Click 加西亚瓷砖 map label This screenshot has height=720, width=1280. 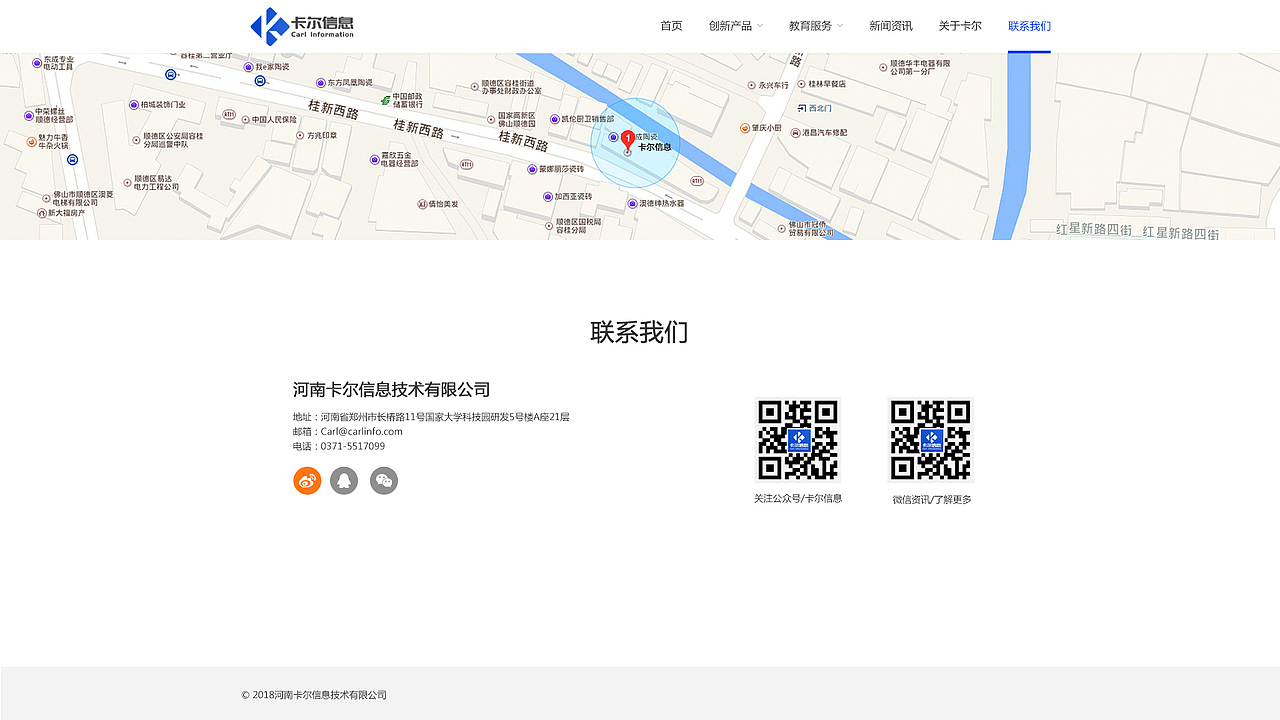(573, 197)
